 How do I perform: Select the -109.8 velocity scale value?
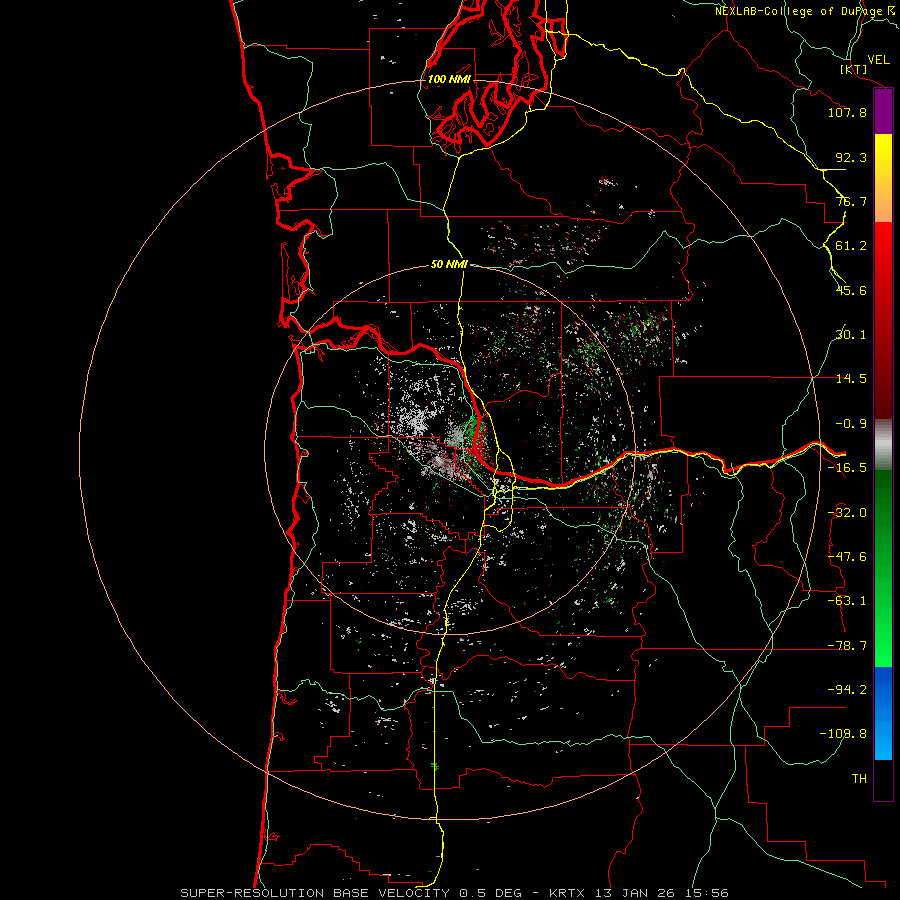(843, 734)
